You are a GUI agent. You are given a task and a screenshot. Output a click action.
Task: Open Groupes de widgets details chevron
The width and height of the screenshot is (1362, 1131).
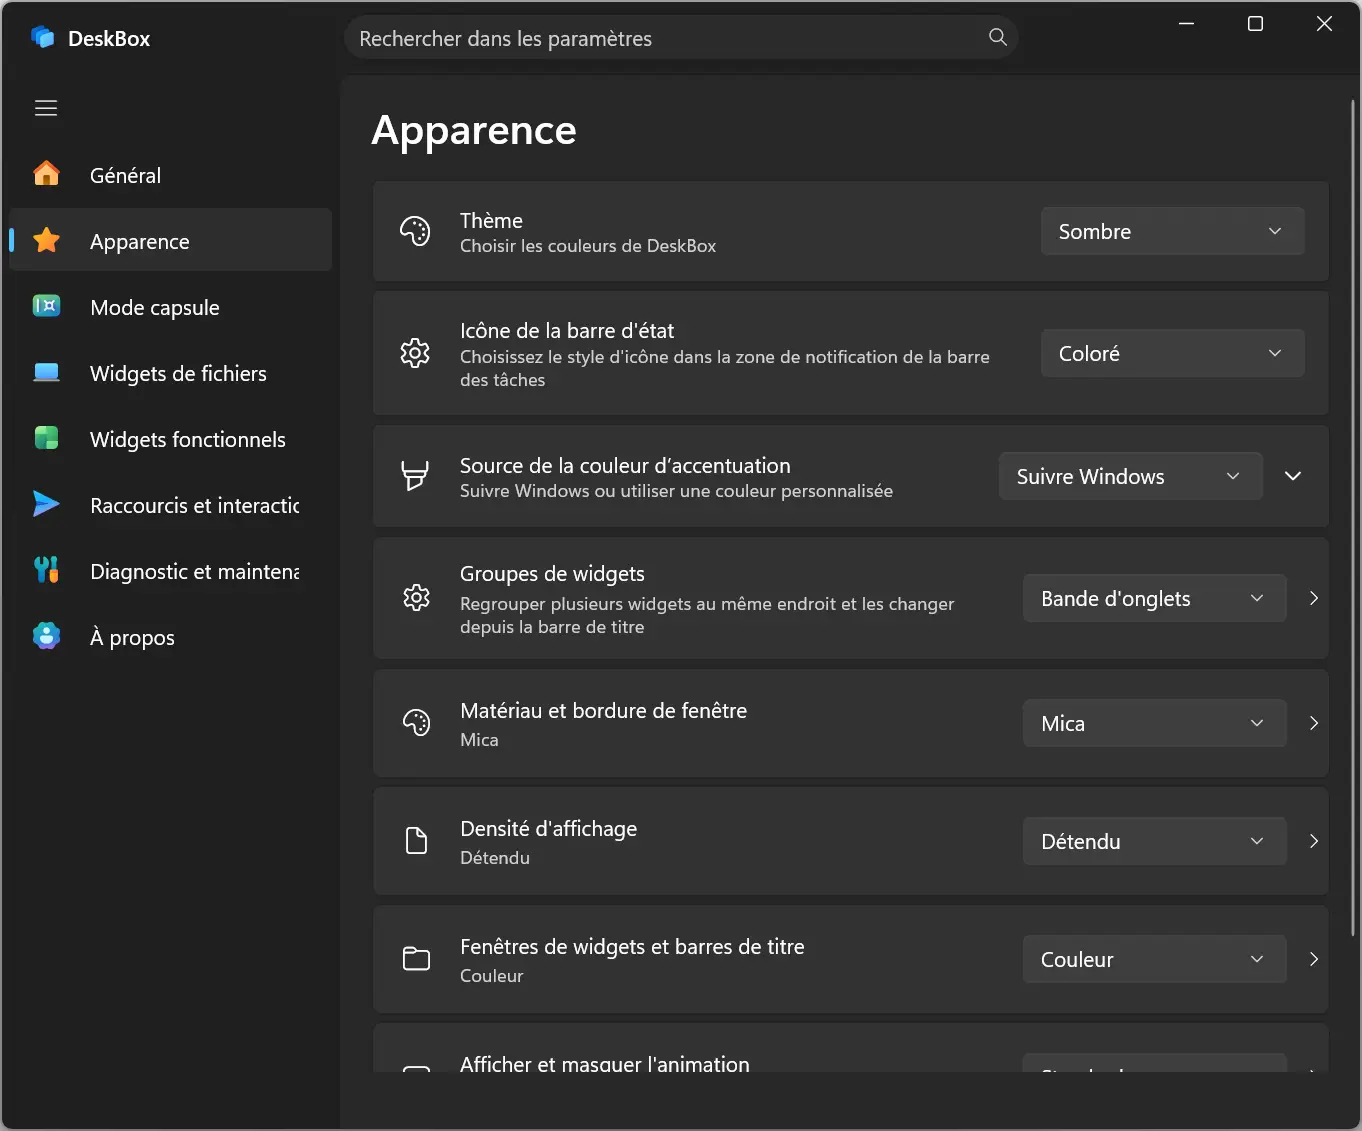[x=1314, y=598]
